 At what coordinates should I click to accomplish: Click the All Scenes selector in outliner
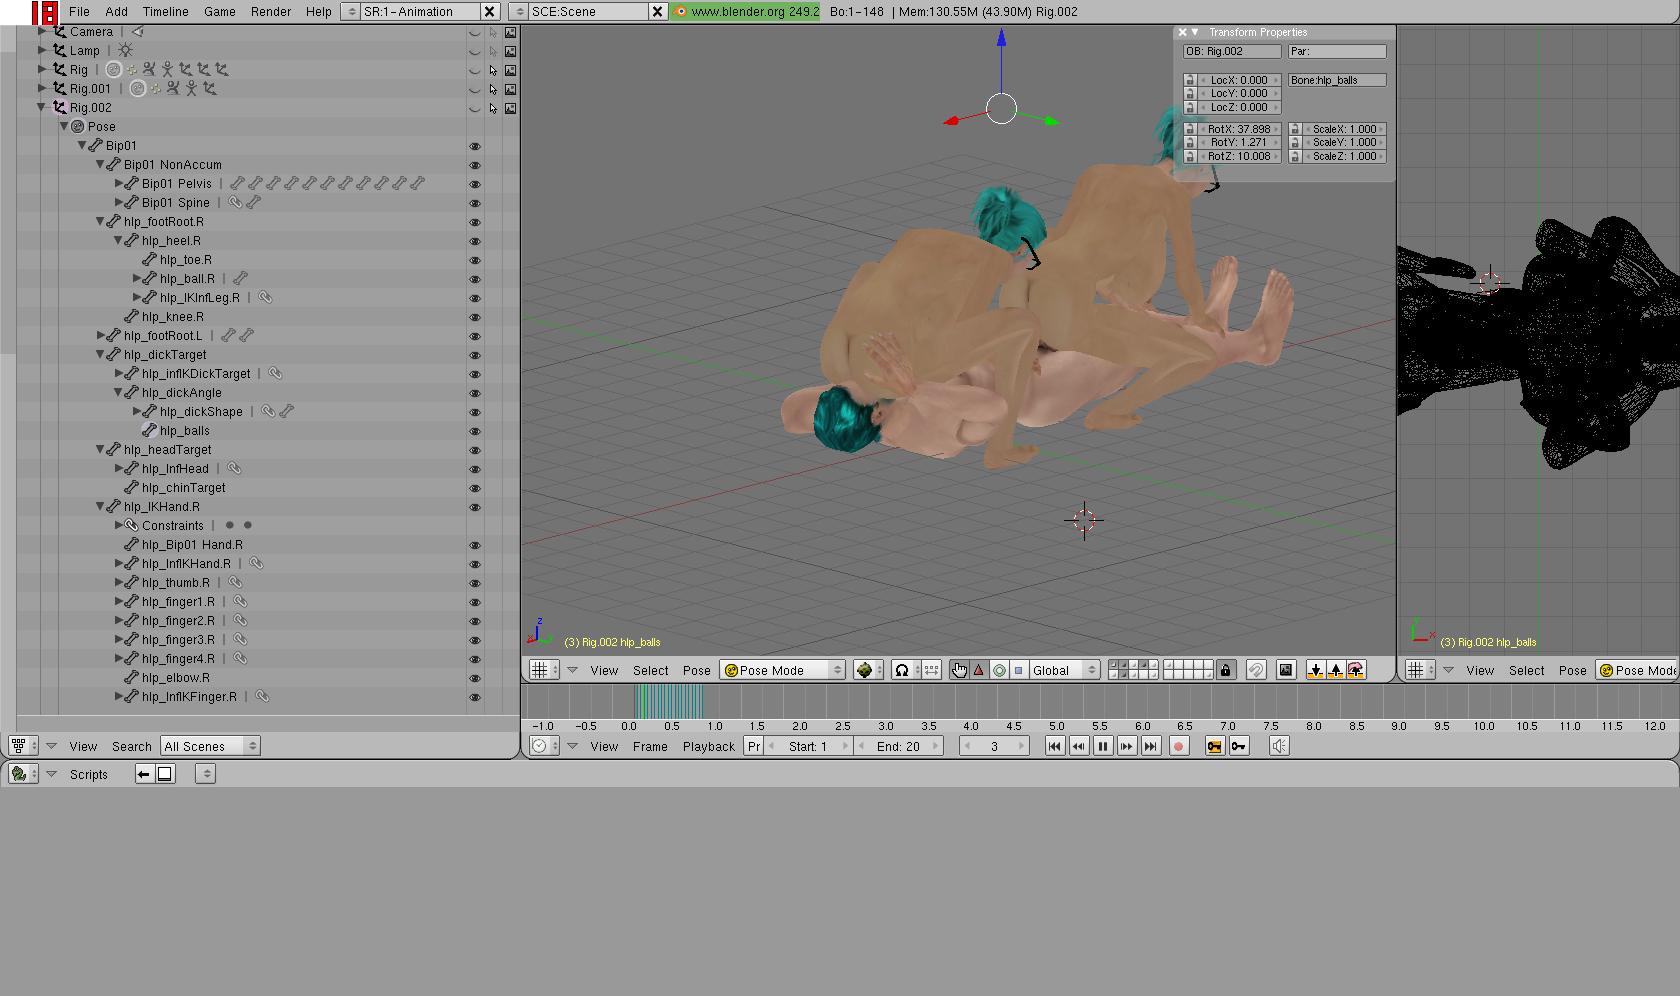[210, 746]
